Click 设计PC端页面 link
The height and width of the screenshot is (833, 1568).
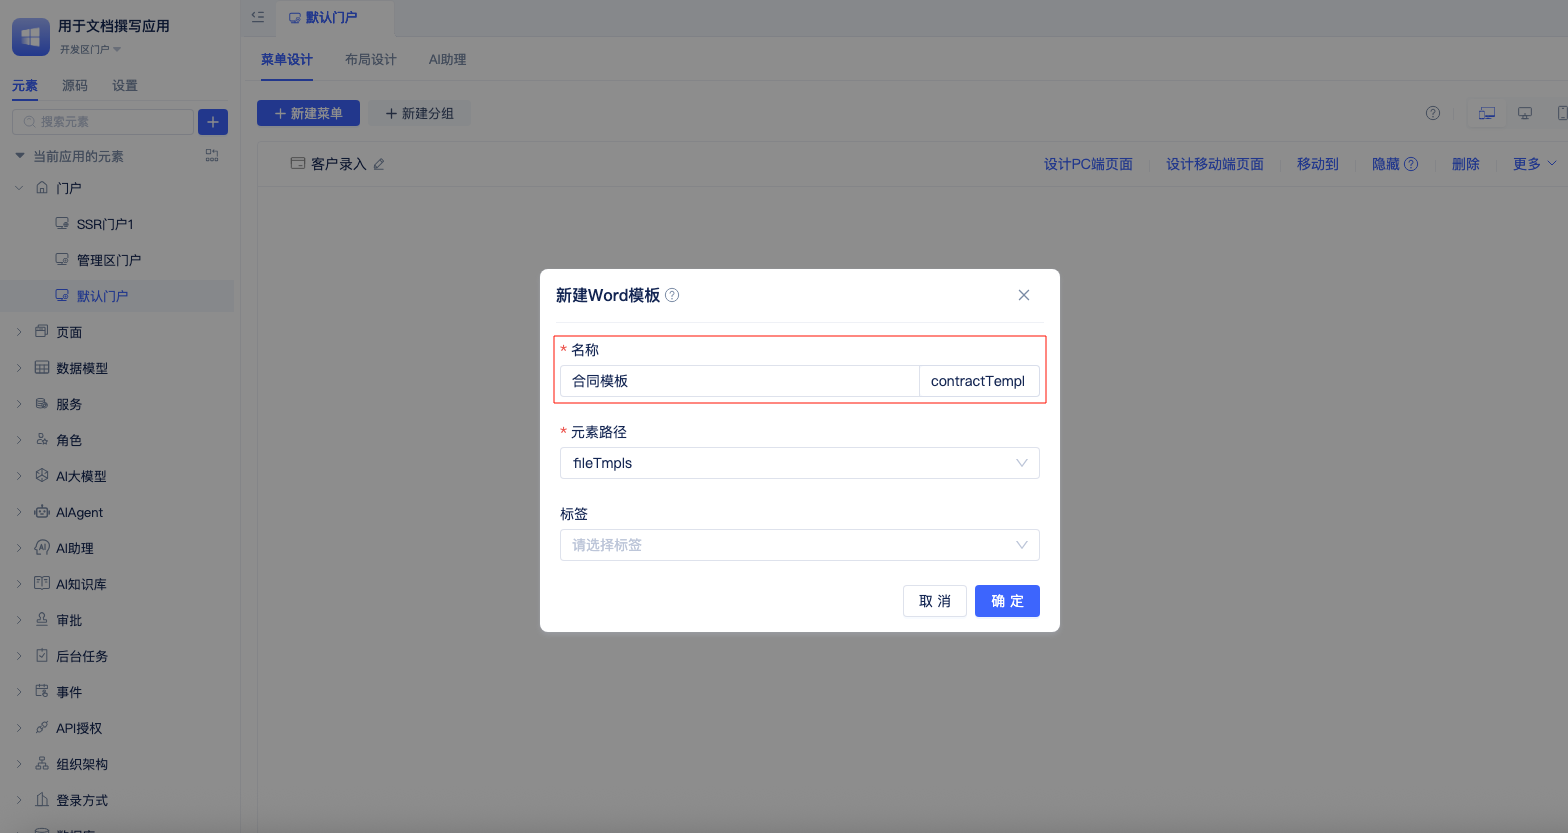pos(1088,164)
